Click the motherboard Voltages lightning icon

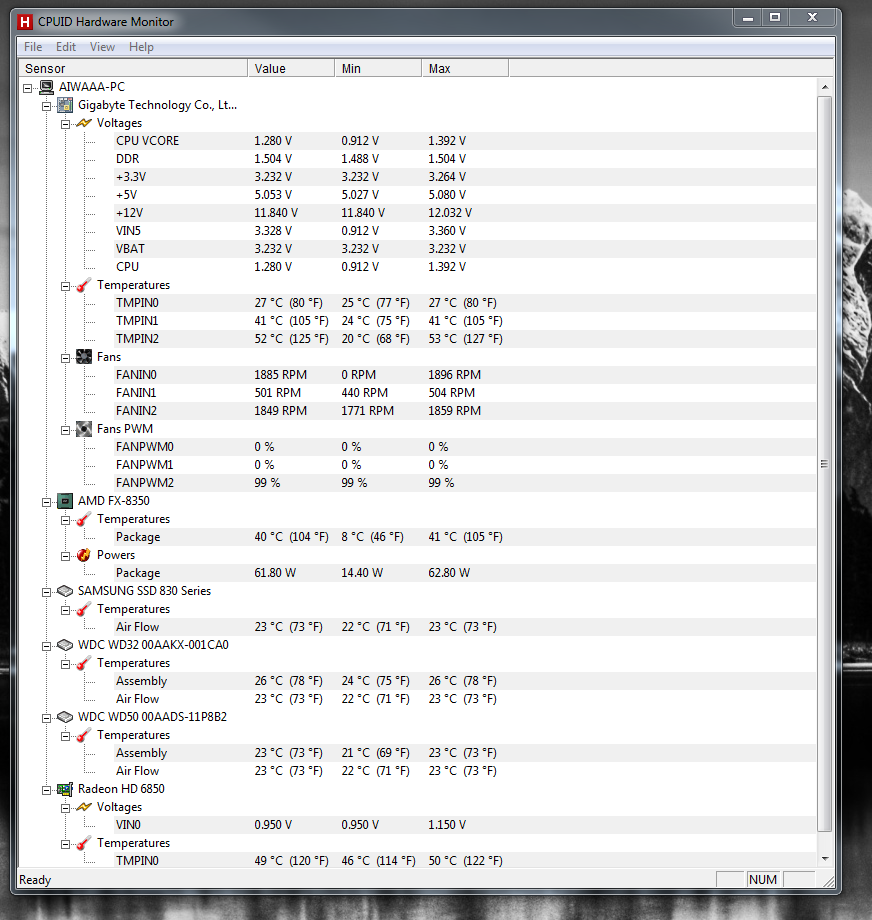[x=84, y=123]
